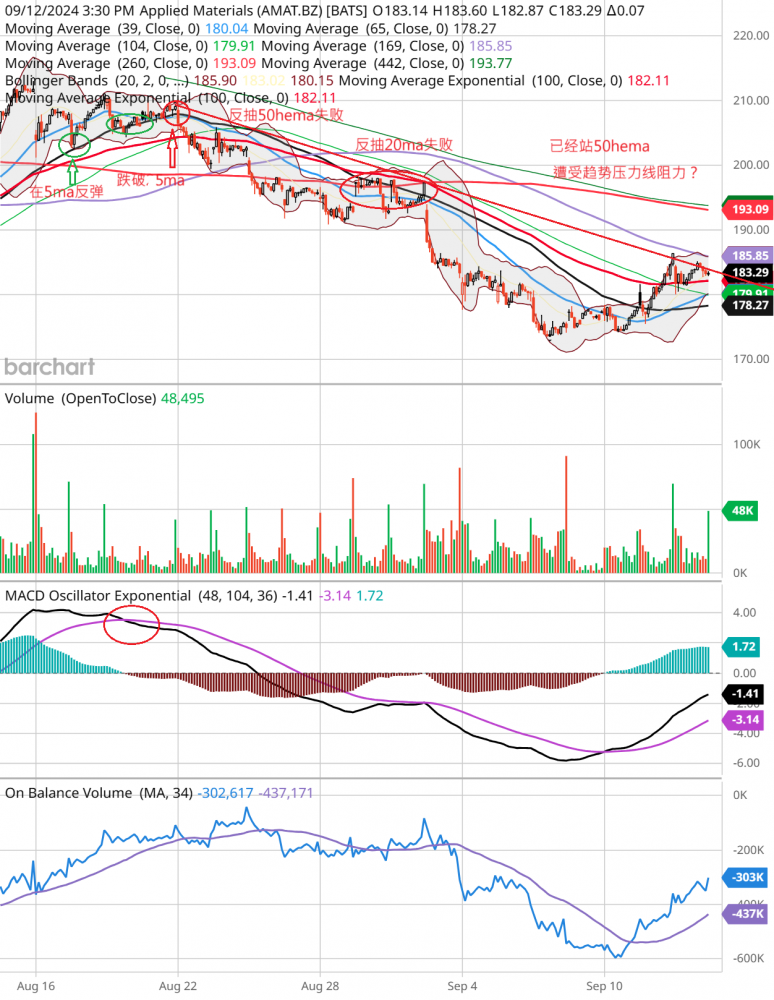
Task: Click the Aug 22 date axis label
Action: tap(177, 983)
